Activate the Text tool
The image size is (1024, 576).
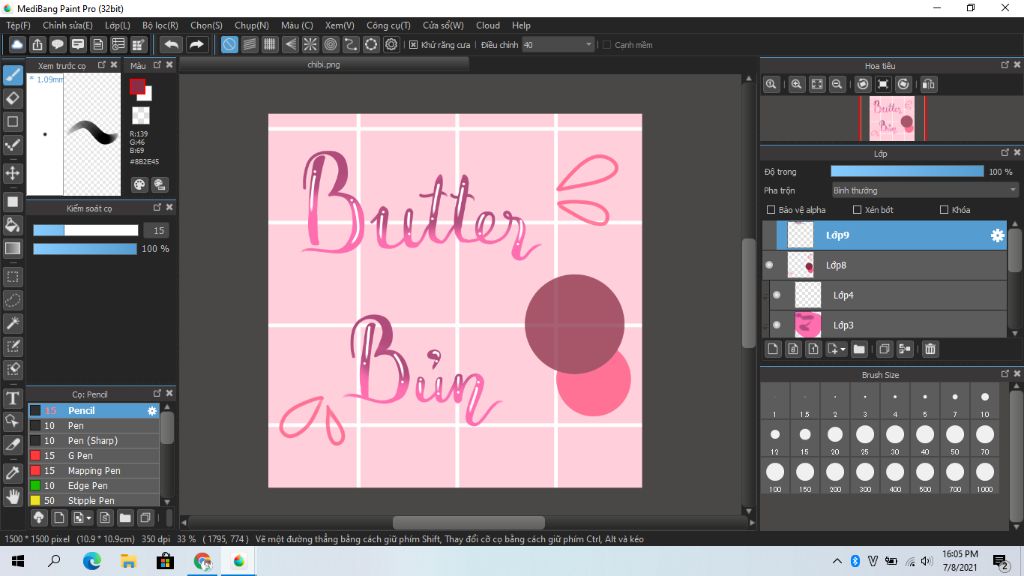tap(13, 397)
